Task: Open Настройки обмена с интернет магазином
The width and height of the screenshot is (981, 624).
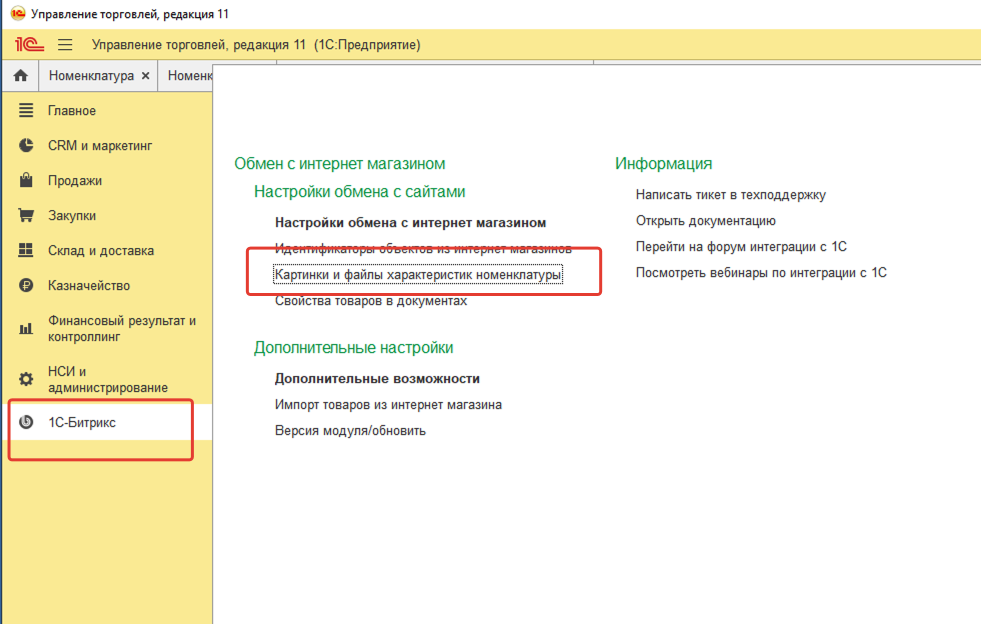Action: click(410, 223)
